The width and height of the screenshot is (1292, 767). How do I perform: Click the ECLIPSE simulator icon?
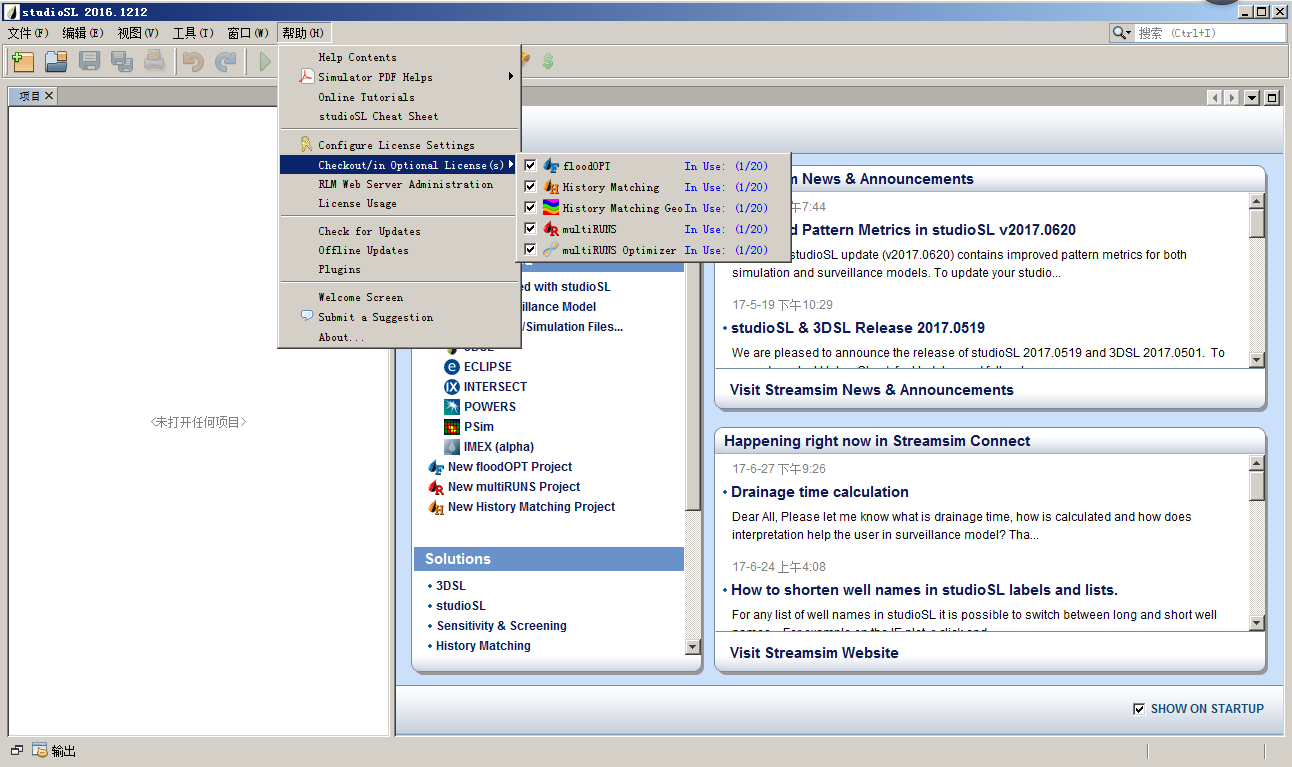452,367
